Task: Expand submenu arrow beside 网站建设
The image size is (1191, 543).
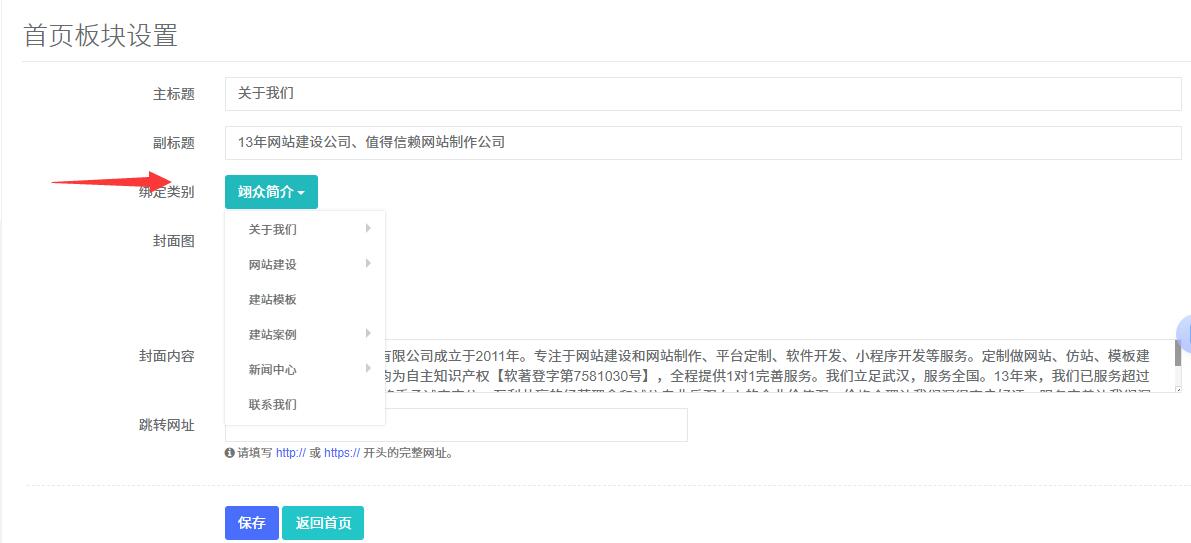Action: coord(368,264)
